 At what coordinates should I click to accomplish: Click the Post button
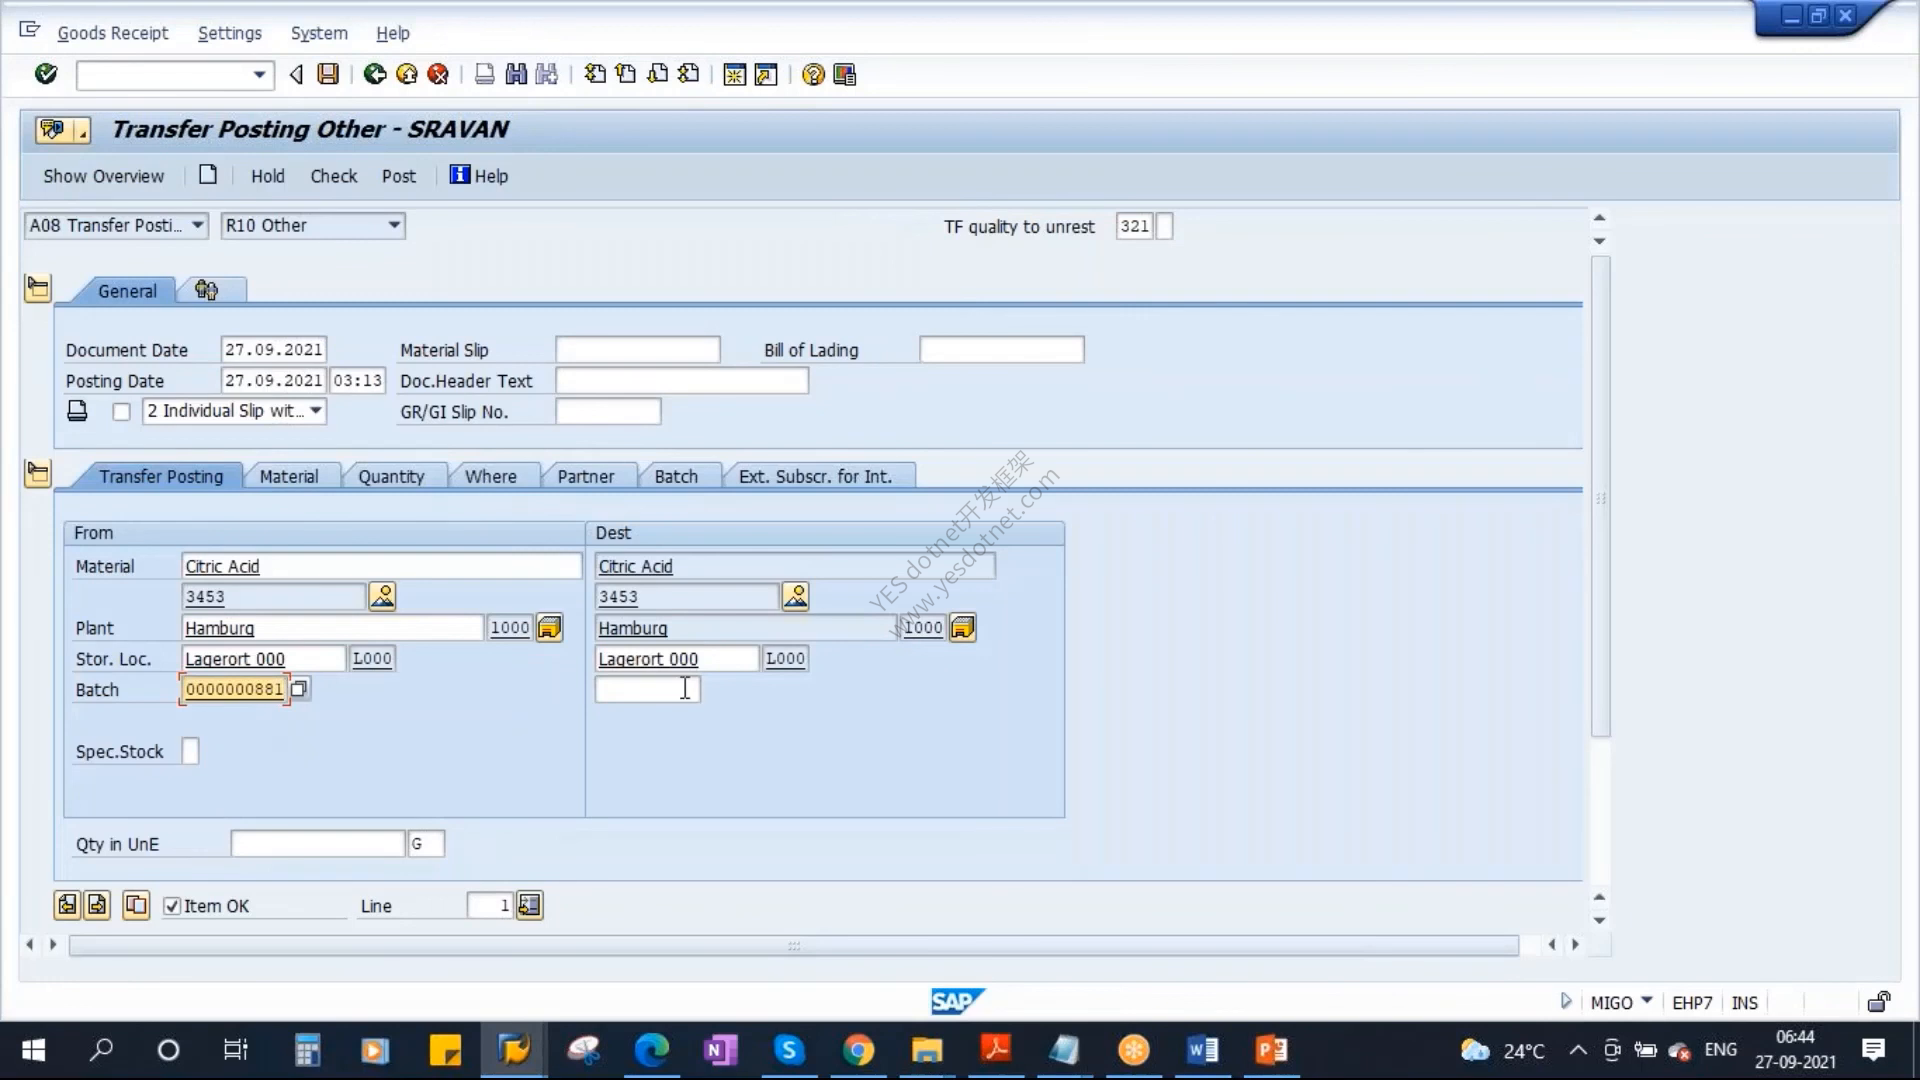(398, 176)
